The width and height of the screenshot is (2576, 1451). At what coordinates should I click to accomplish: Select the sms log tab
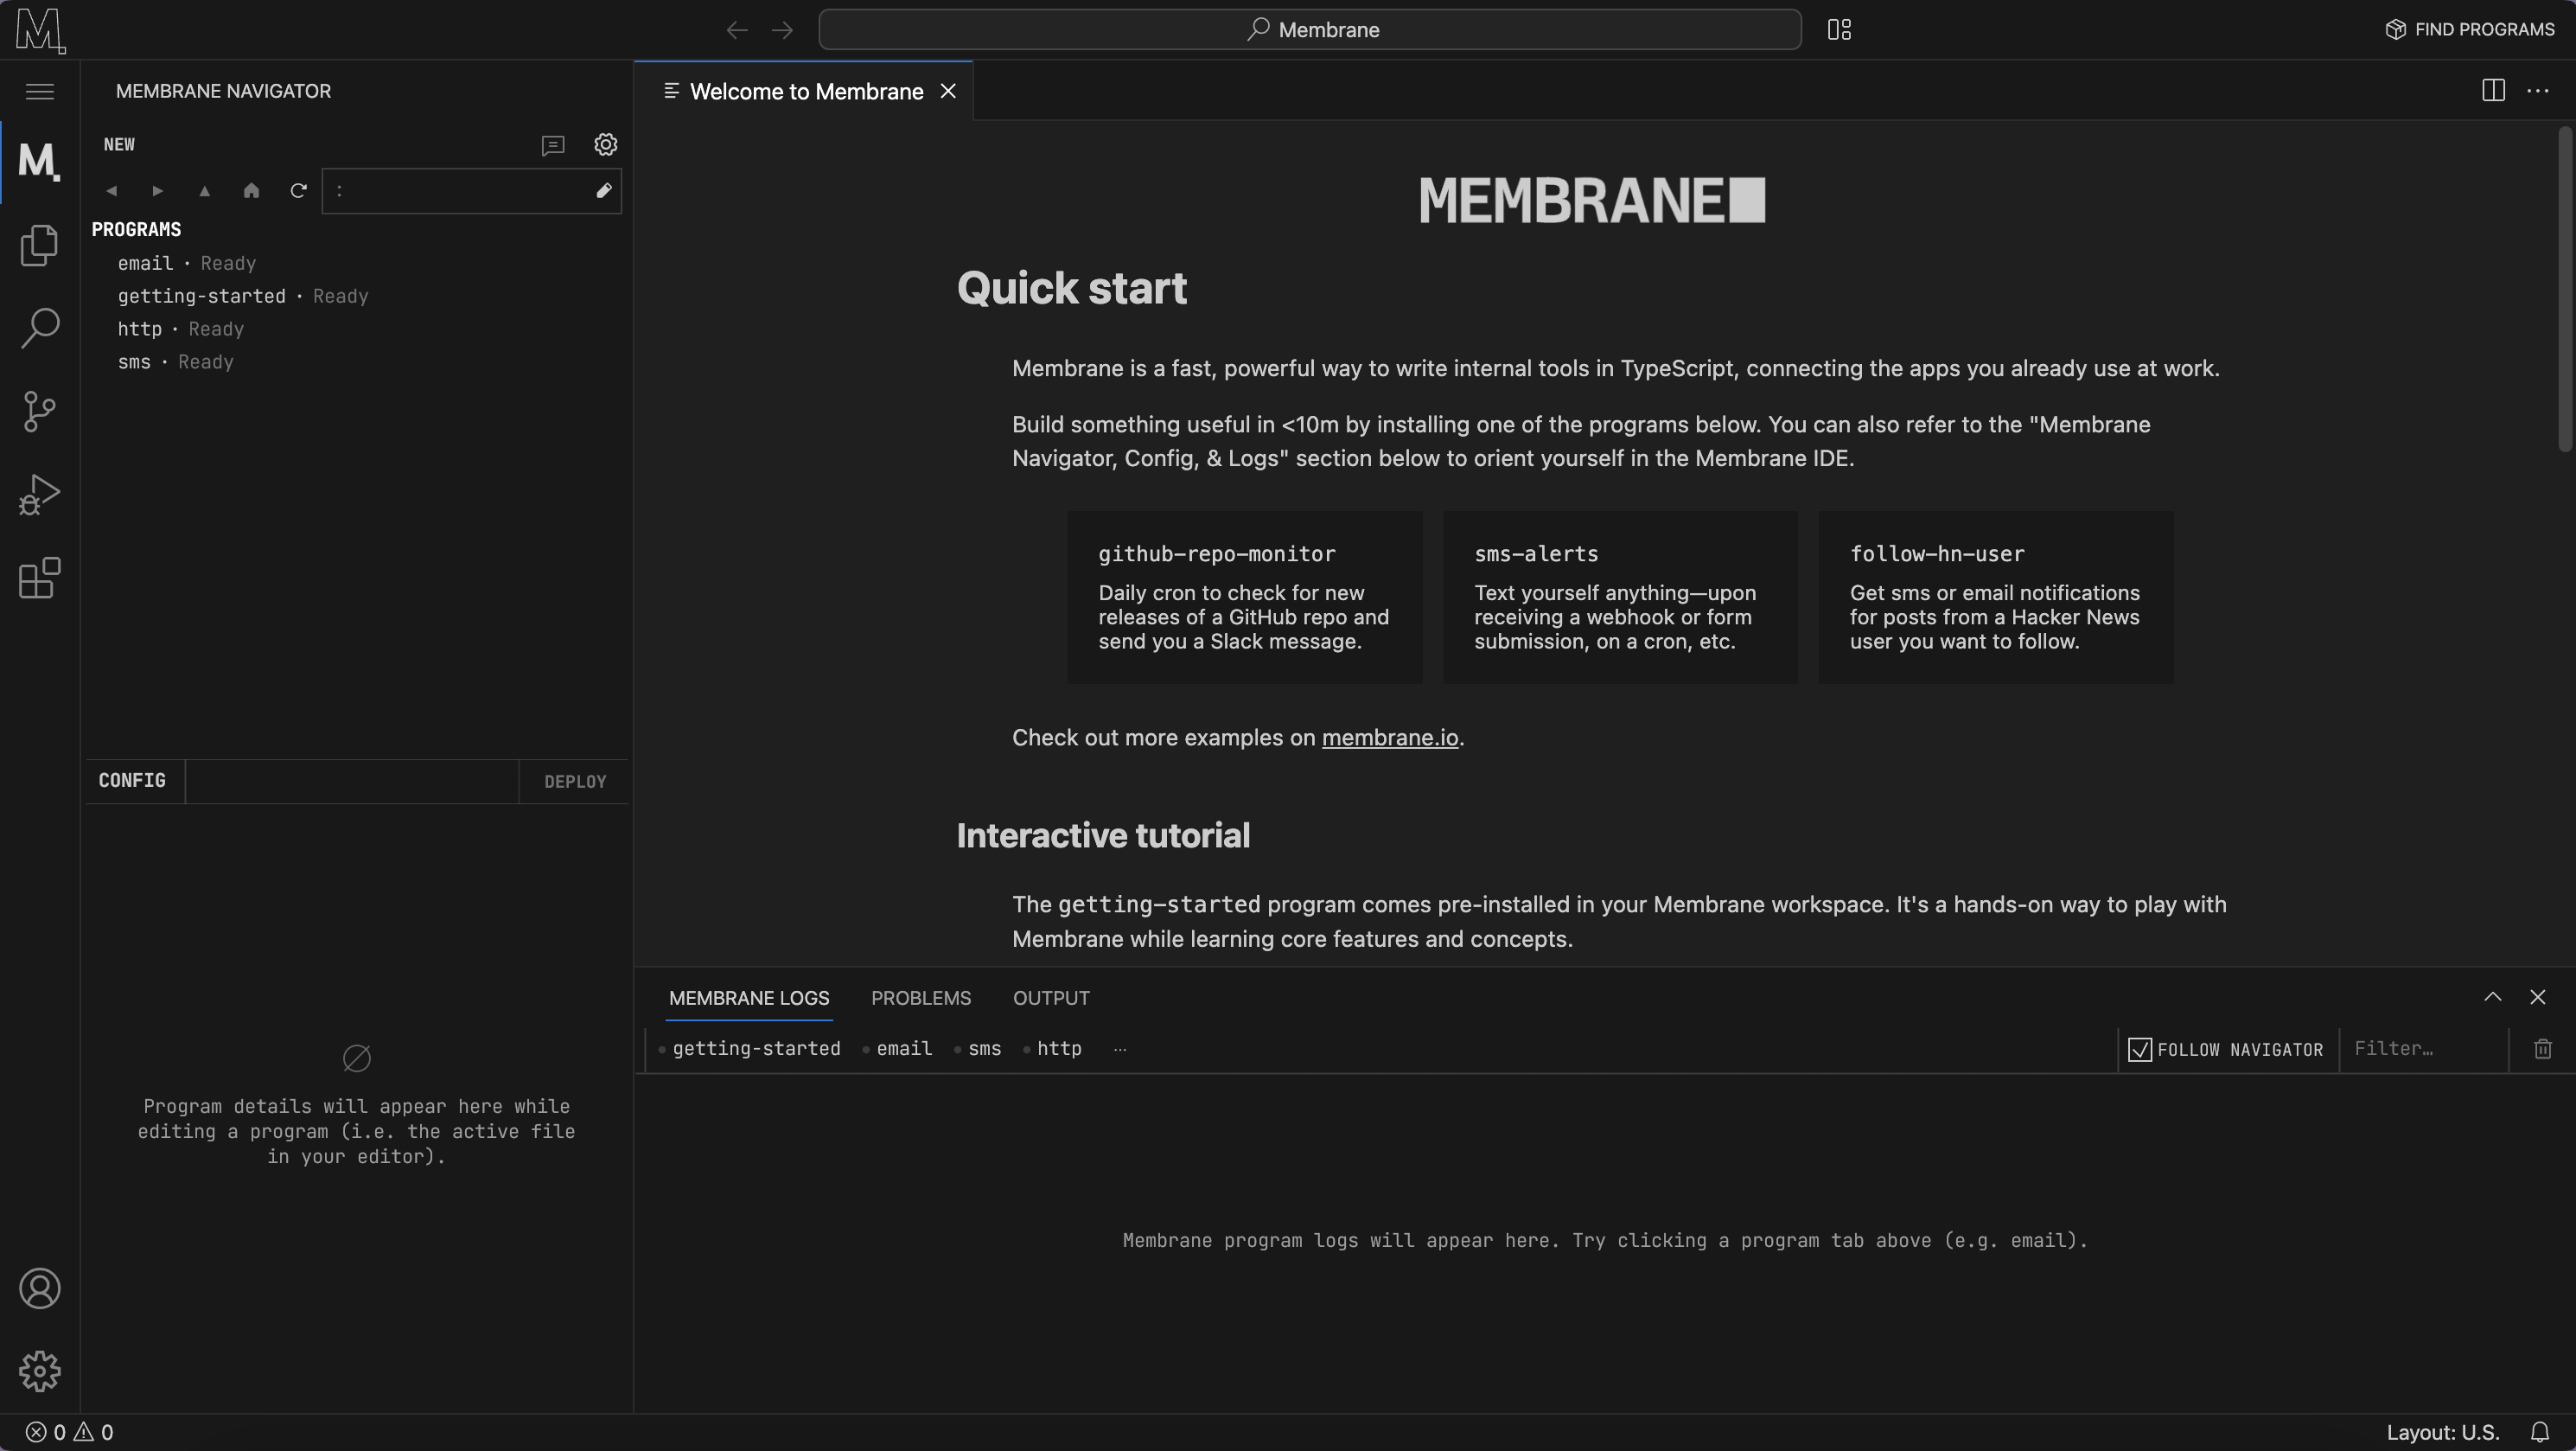tap(978, 1048)
